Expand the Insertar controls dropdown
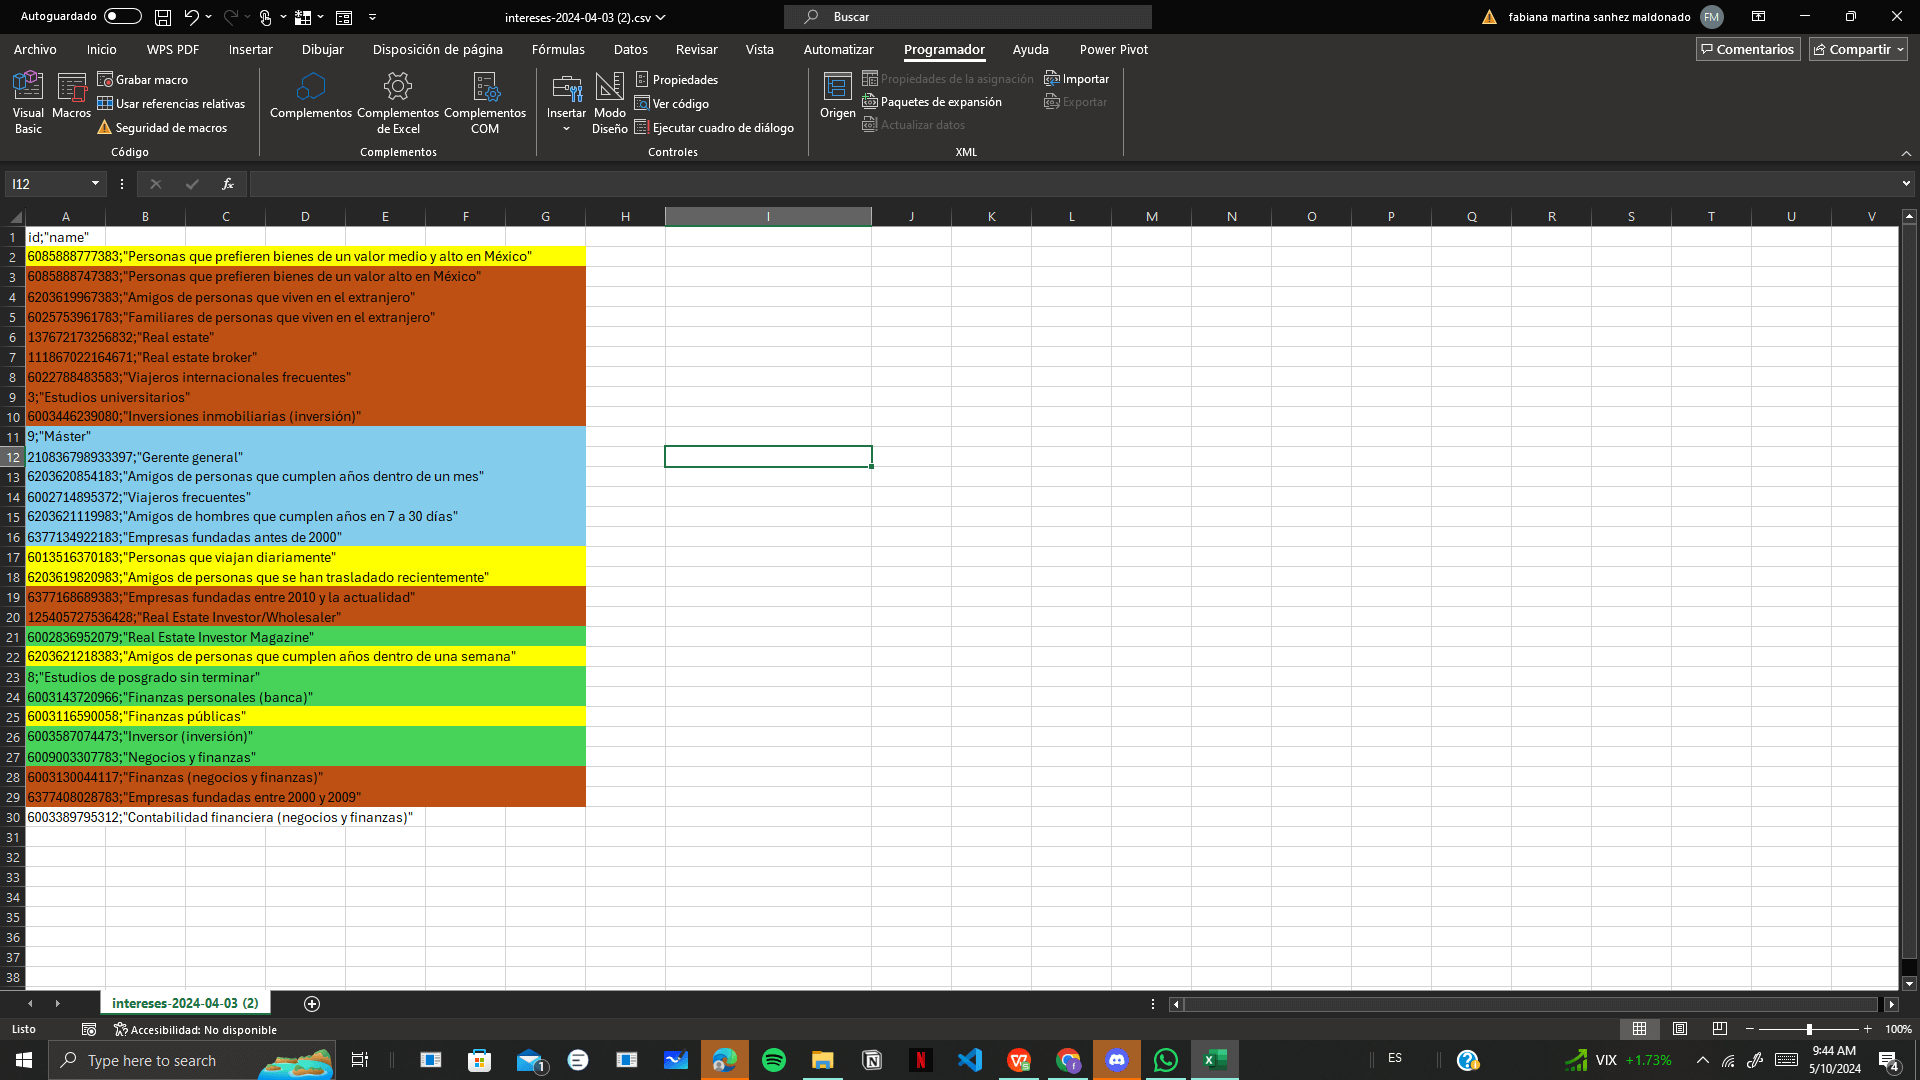1920x1080 pixels. click(x=566, y=128)
